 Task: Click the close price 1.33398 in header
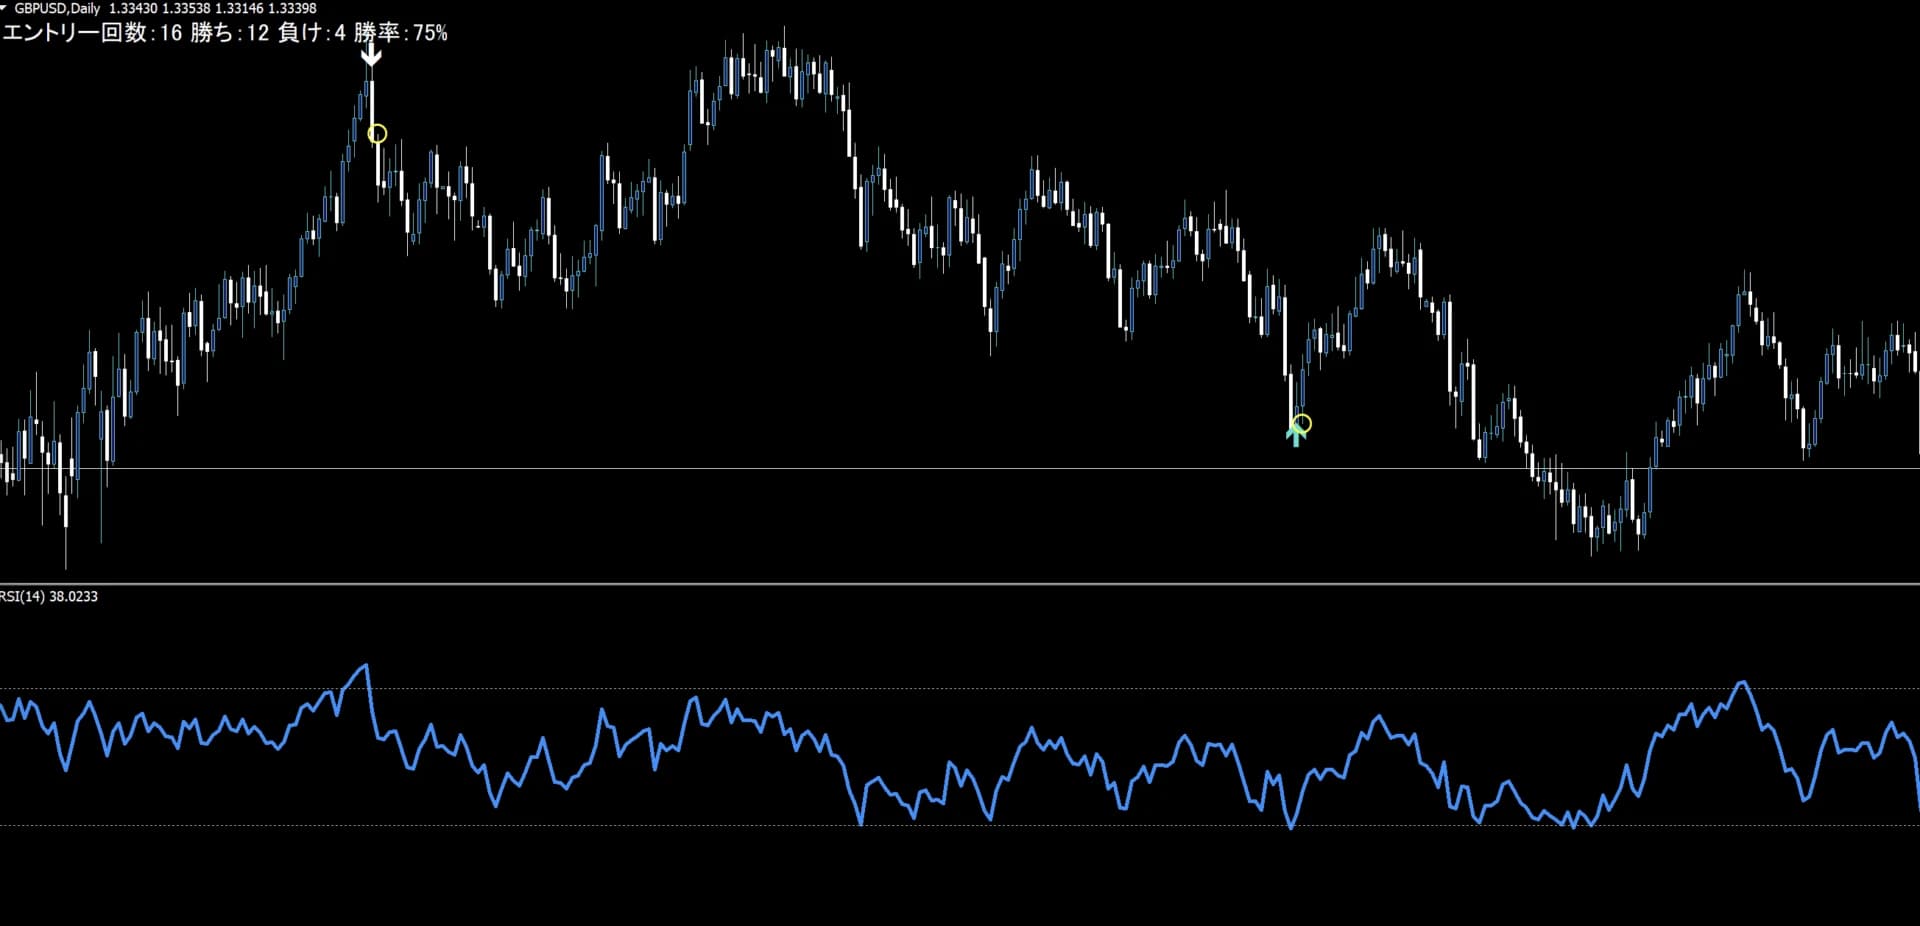292,8
